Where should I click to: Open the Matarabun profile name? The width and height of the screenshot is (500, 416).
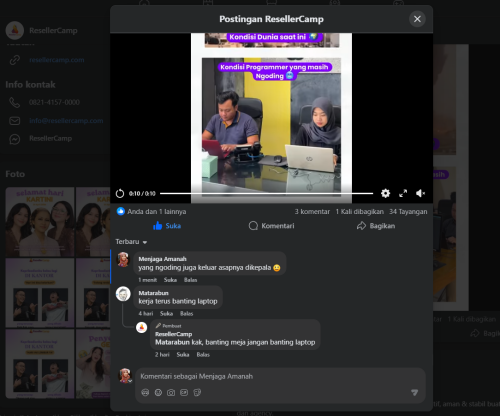[153, 293]
